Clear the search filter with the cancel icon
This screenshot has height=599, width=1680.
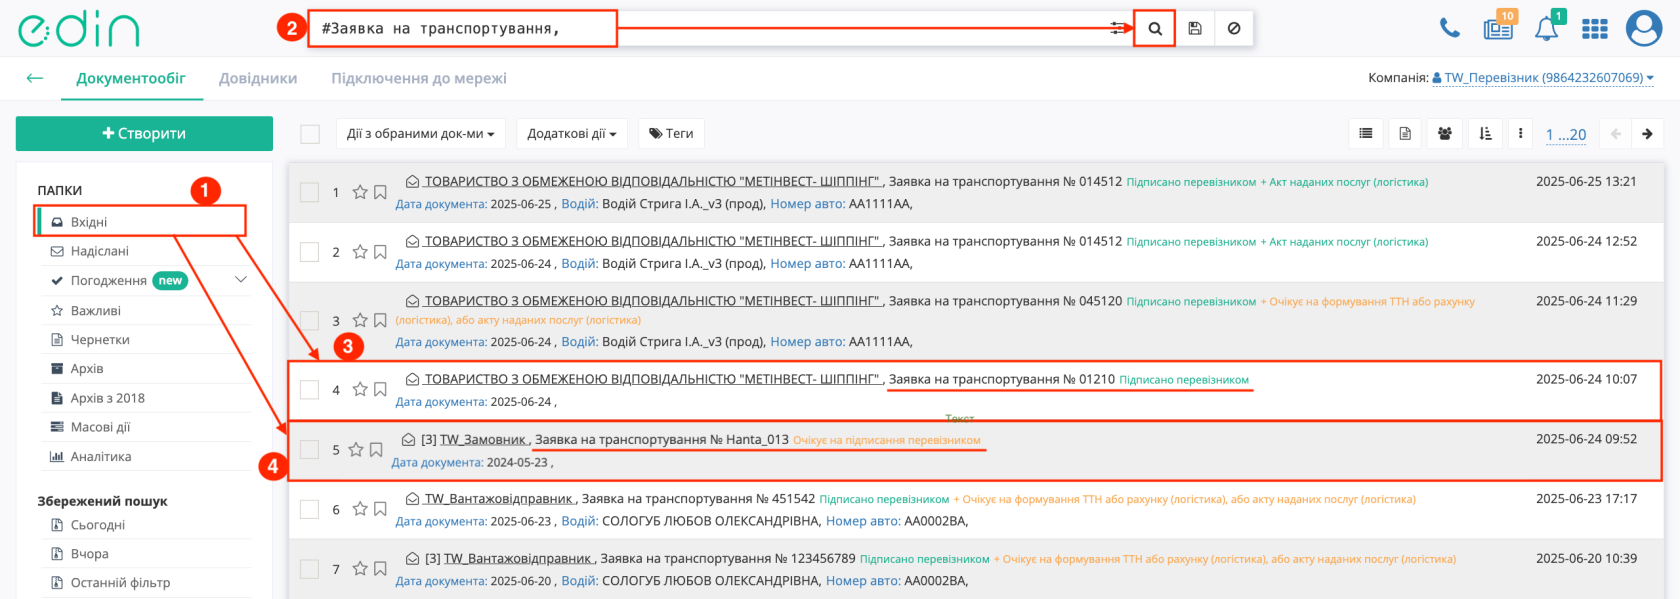(x=1233, y=29)
